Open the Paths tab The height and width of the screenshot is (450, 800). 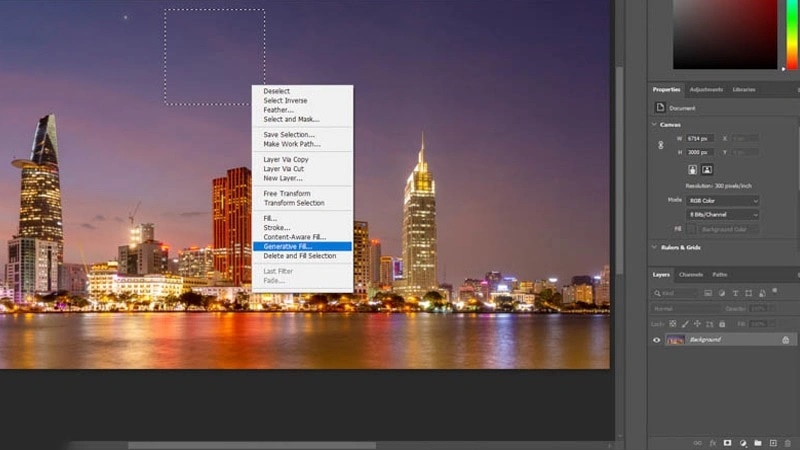[x=719, y=274]
